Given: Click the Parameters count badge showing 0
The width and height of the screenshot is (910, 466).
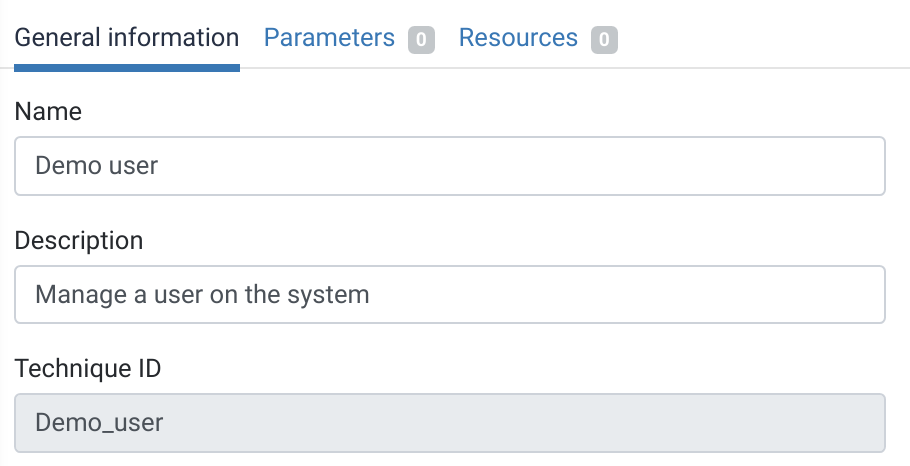Looking at the screenshot, I should click(x=421, y=40).
